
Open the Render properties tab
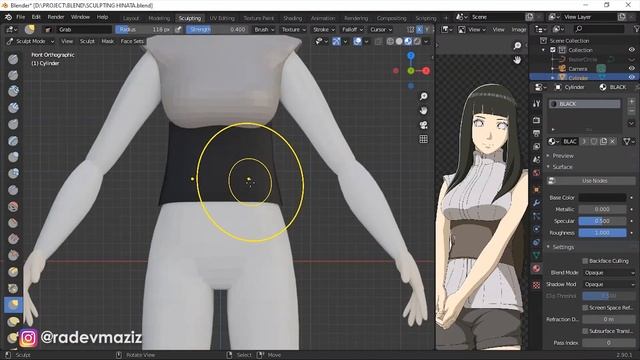point(536,120)
